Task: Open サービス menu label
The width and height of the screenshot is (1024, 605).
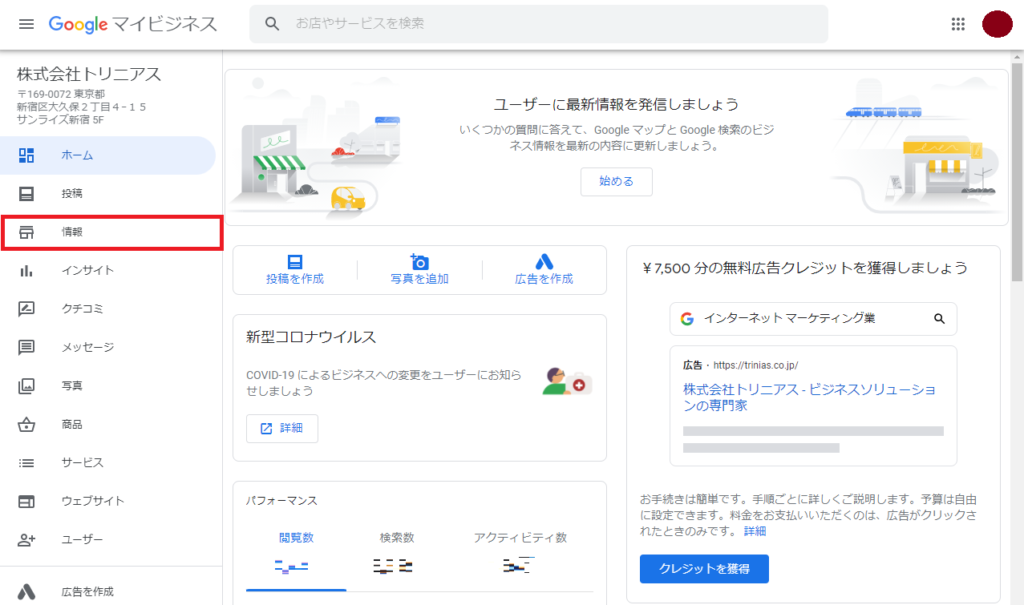Action: (82, 463)
